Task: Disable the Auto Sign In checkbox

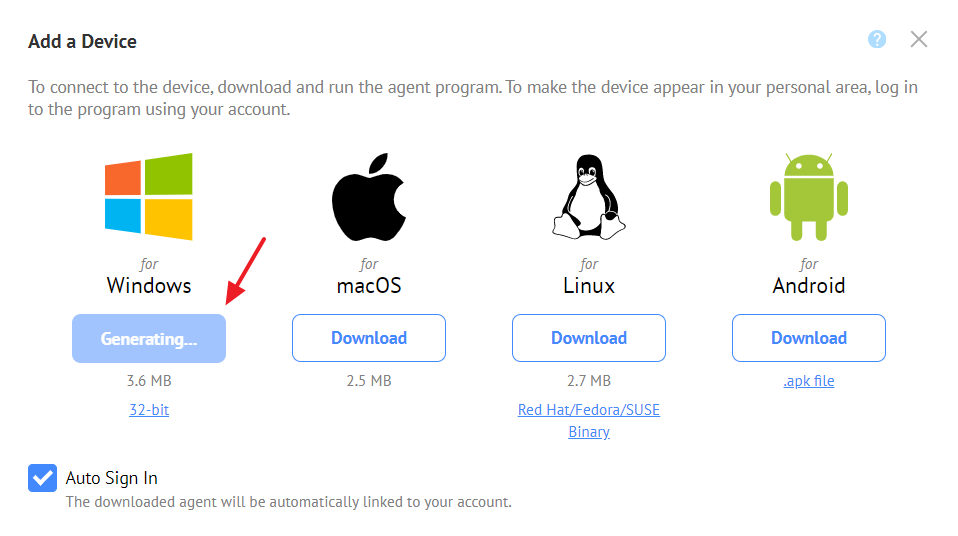Action: click(42, 478)
